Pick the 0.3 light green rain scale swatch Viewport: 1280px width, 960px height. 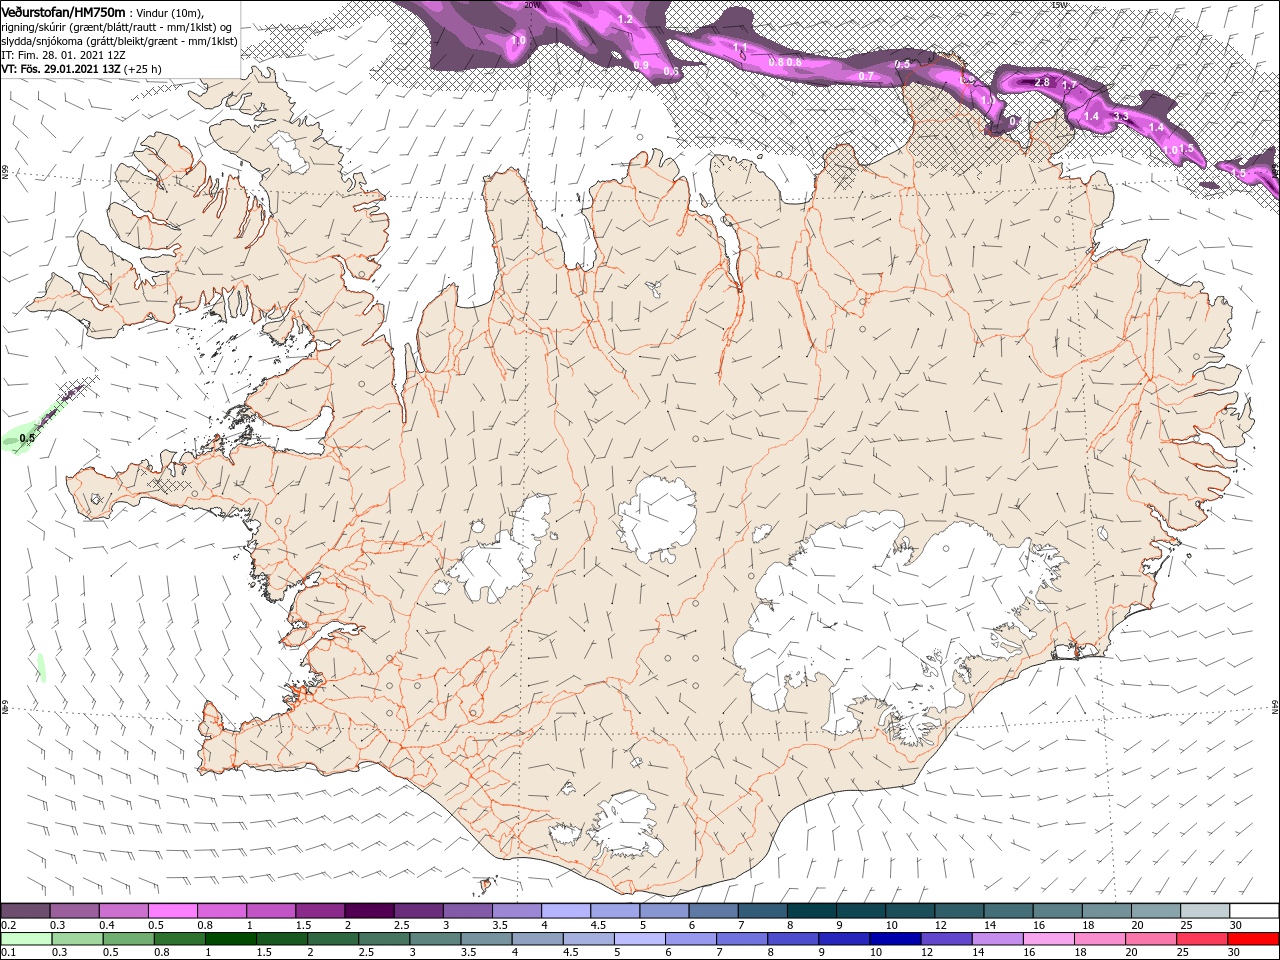coord(75,939)
